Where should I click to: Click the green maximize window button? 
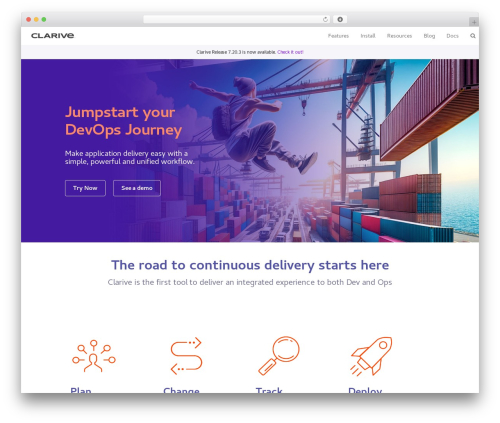click(44, 19)
